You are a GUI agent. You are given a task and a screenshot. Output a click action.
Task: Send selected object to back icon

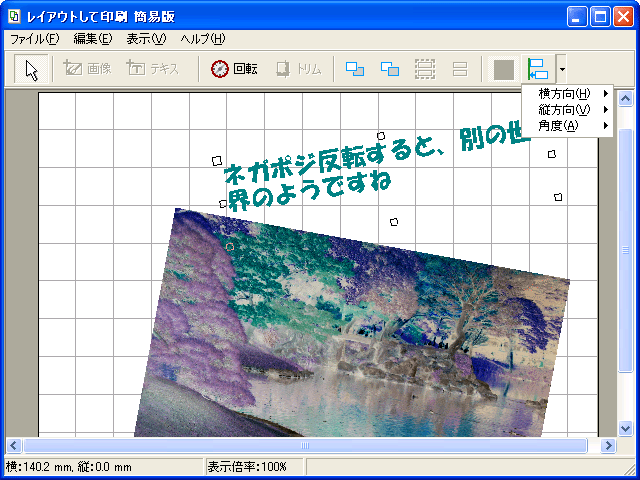(x=390, y=69)
